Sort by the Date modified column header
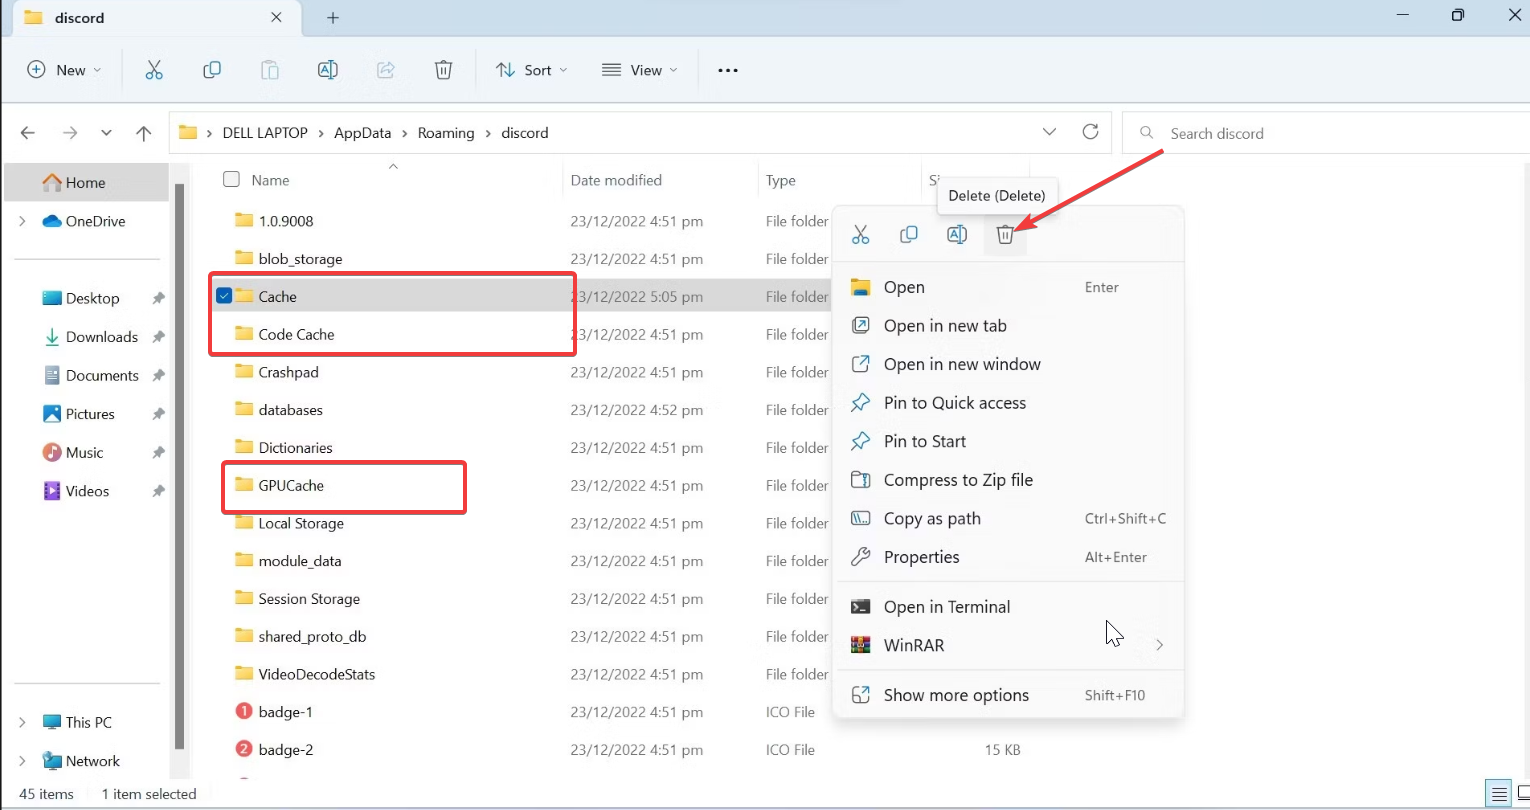This screenshot has width=1530, height=810. pos(616,180)
